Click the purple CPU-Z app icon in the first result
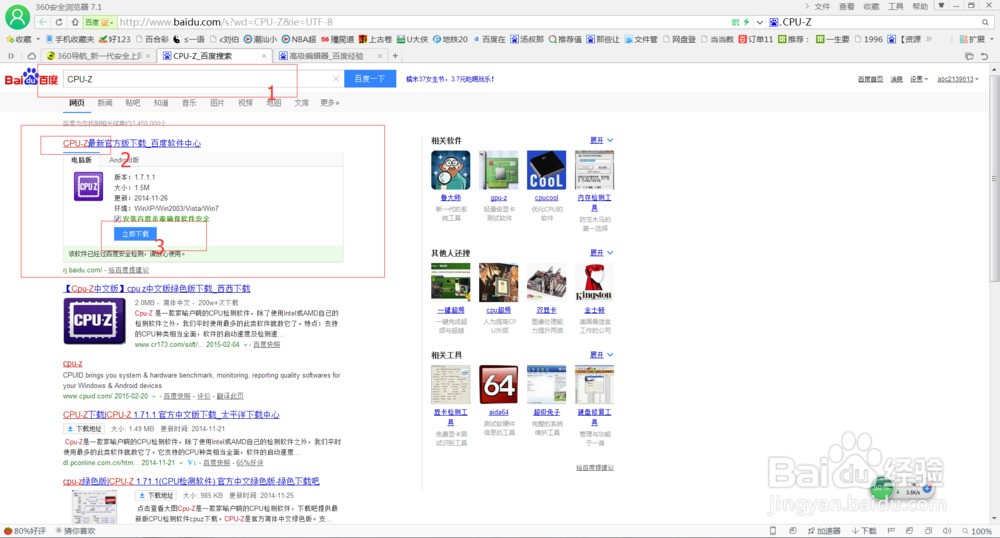The width and height of the screenshot is (1000, 538). pyautogui.click(x=88, y=186)
